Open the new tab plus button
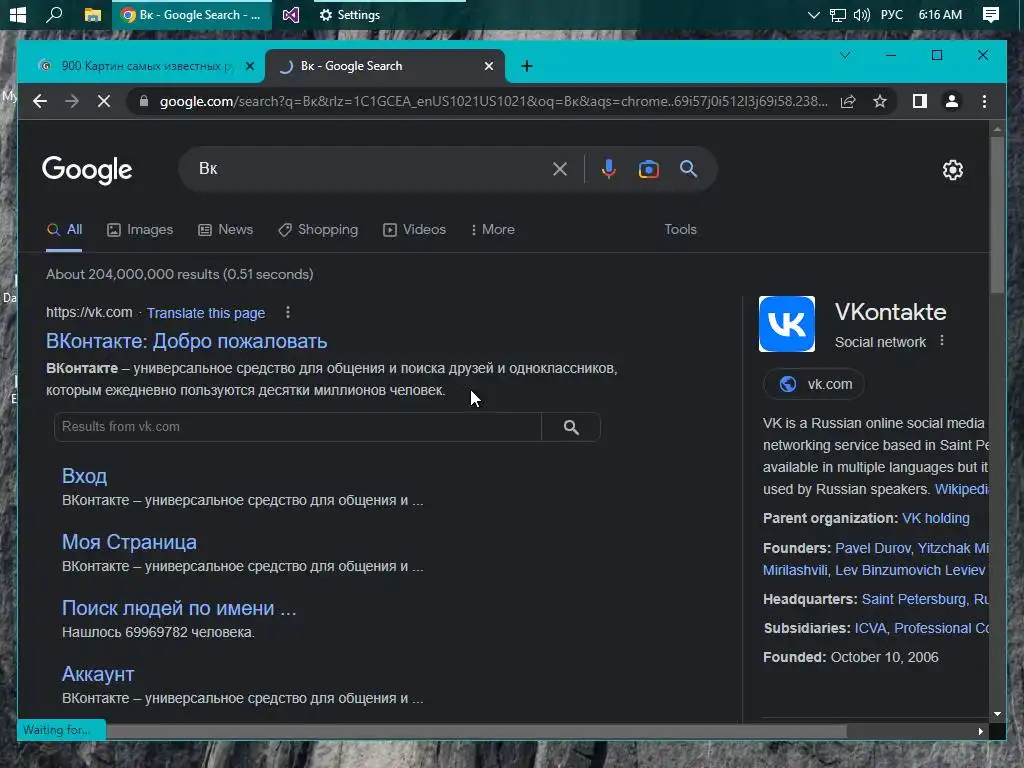Viewport: 1024px width, 768px height. coord(527,66)
